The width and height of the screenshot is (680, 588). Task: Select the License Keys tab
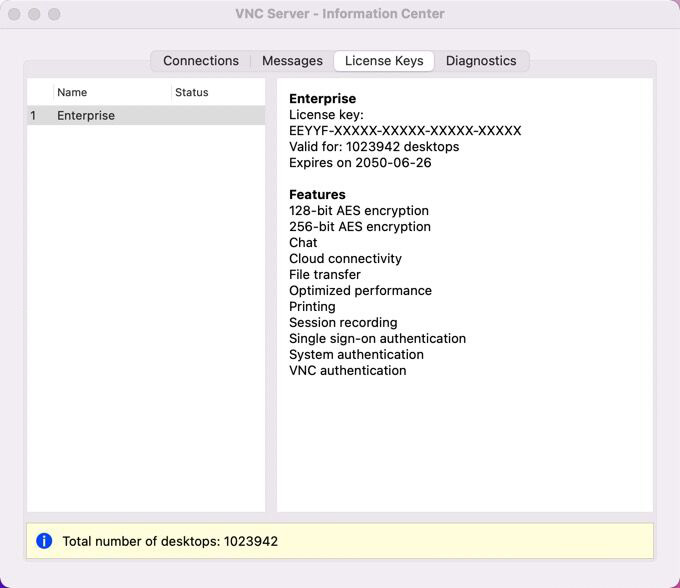pyautogui.click(x=384, y=61)
